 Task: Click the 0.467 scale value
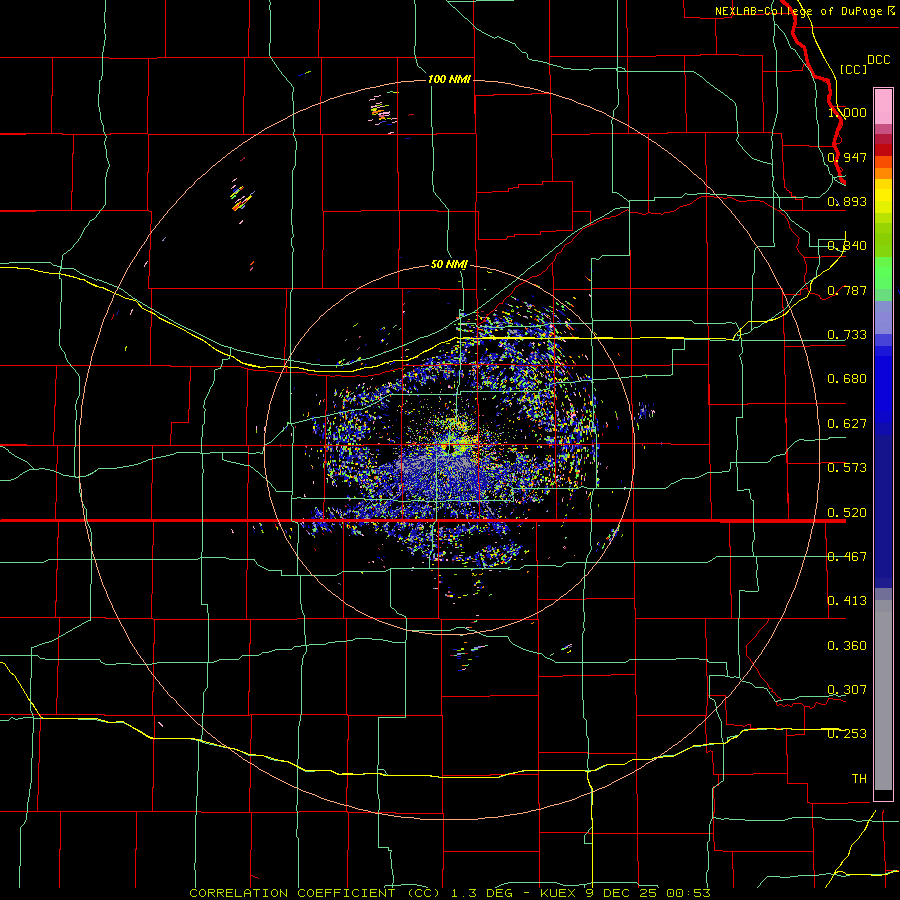point(847,557)
